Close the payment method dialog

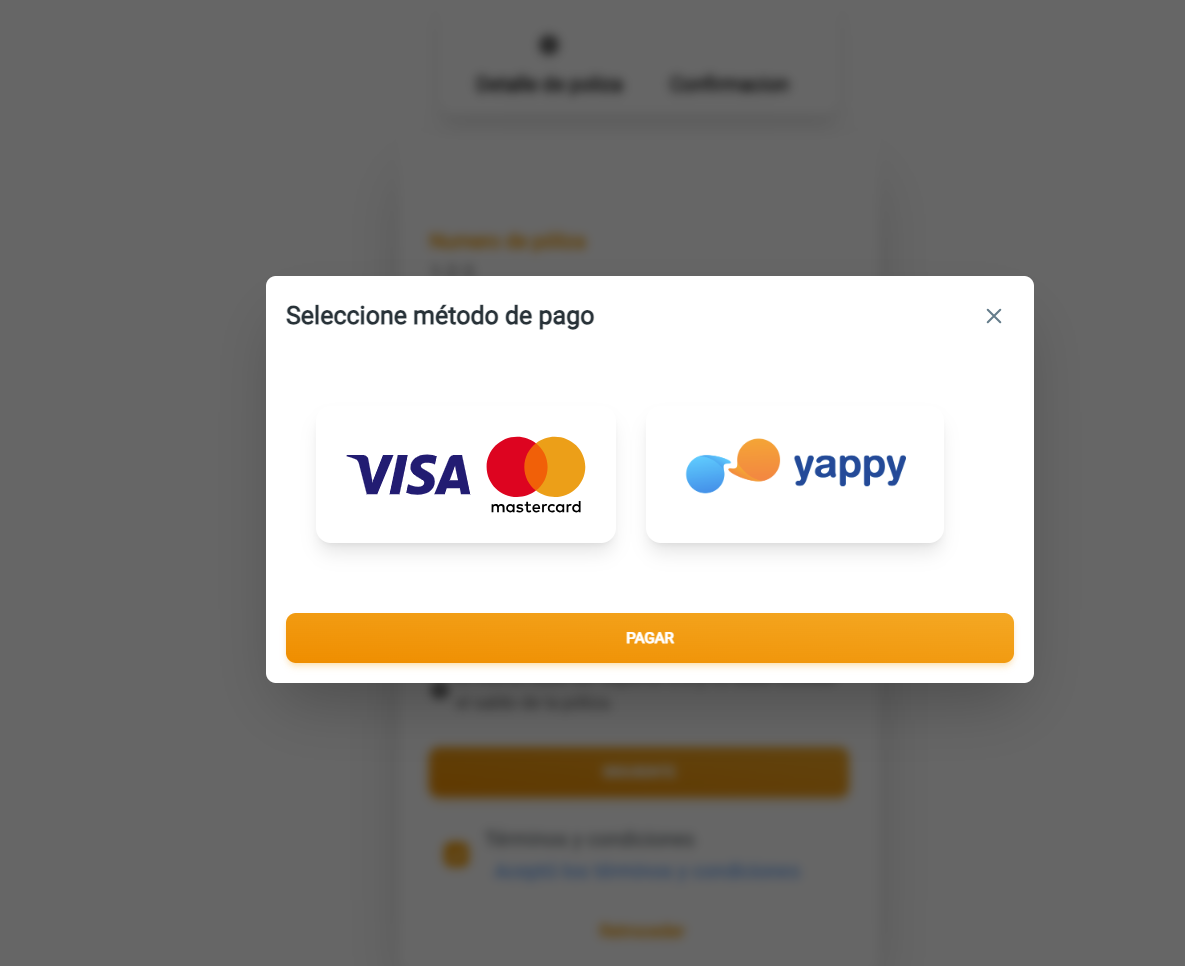point(994,316)
